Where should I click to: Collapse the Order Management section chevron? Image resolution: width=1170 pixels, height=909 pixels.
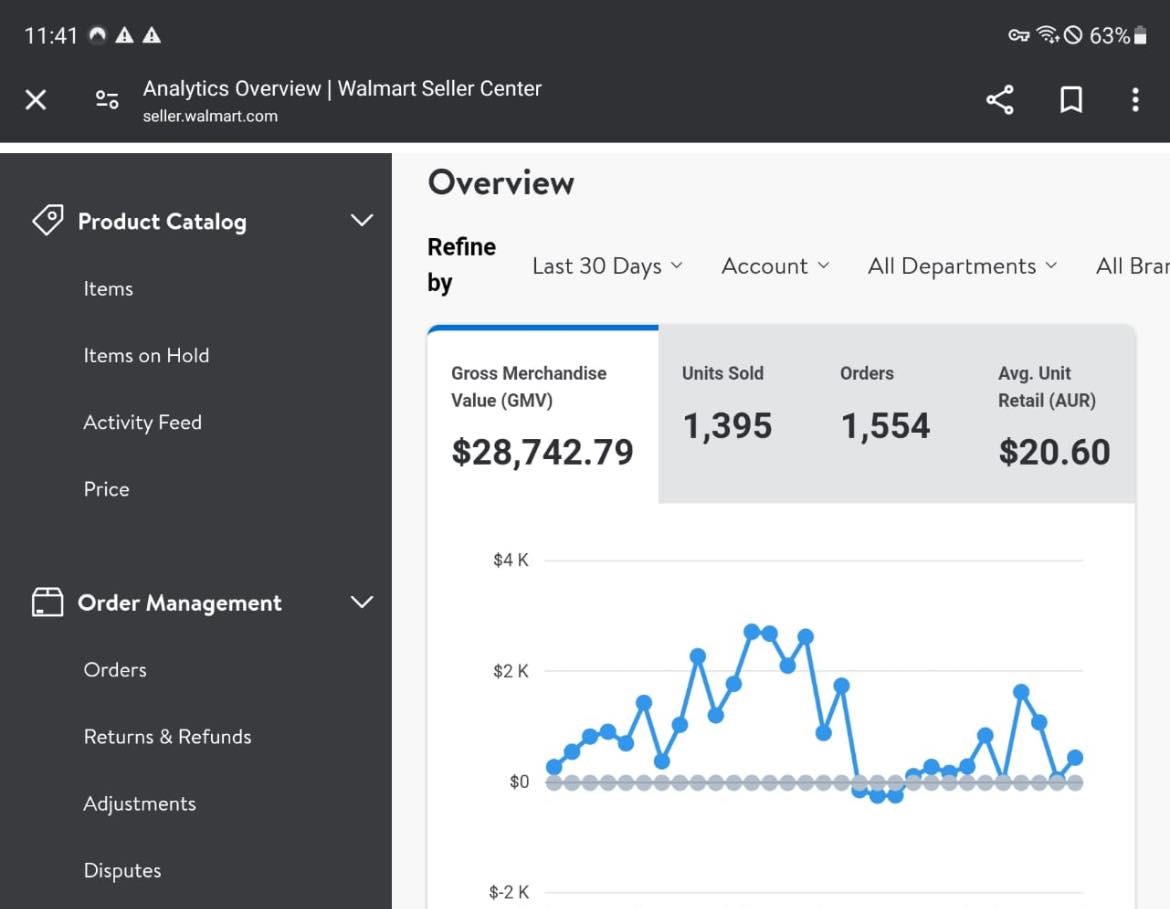tap(362, 602)
